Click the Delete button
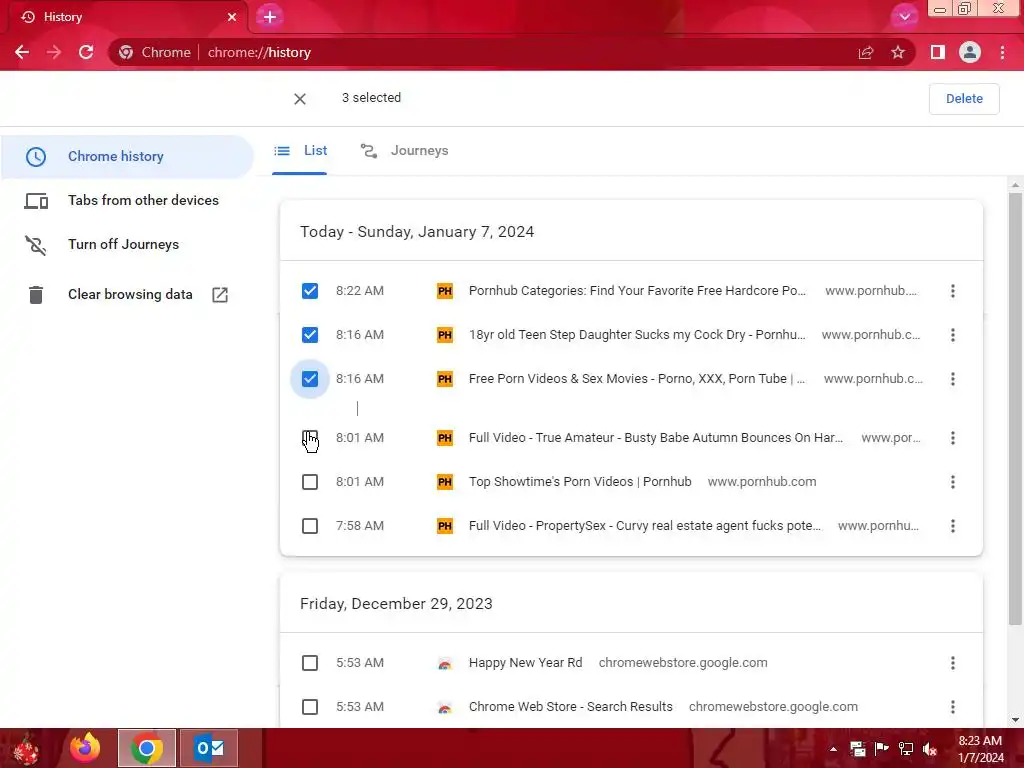 click(x=964, y=99)
